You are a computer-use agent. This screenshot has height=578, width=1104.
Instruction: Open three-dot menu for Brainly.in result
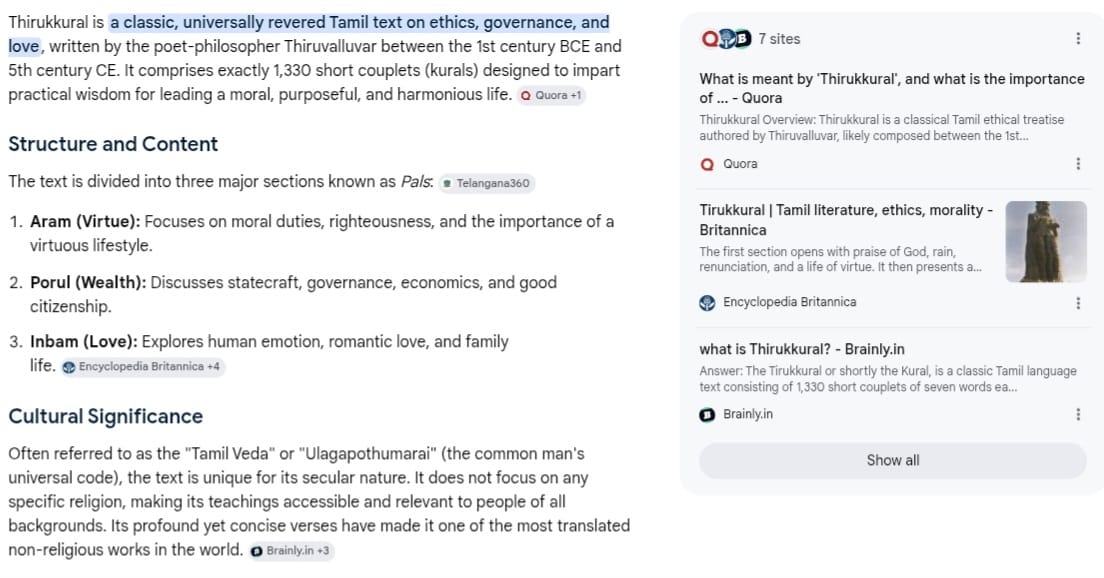(x=1078, y=415)
